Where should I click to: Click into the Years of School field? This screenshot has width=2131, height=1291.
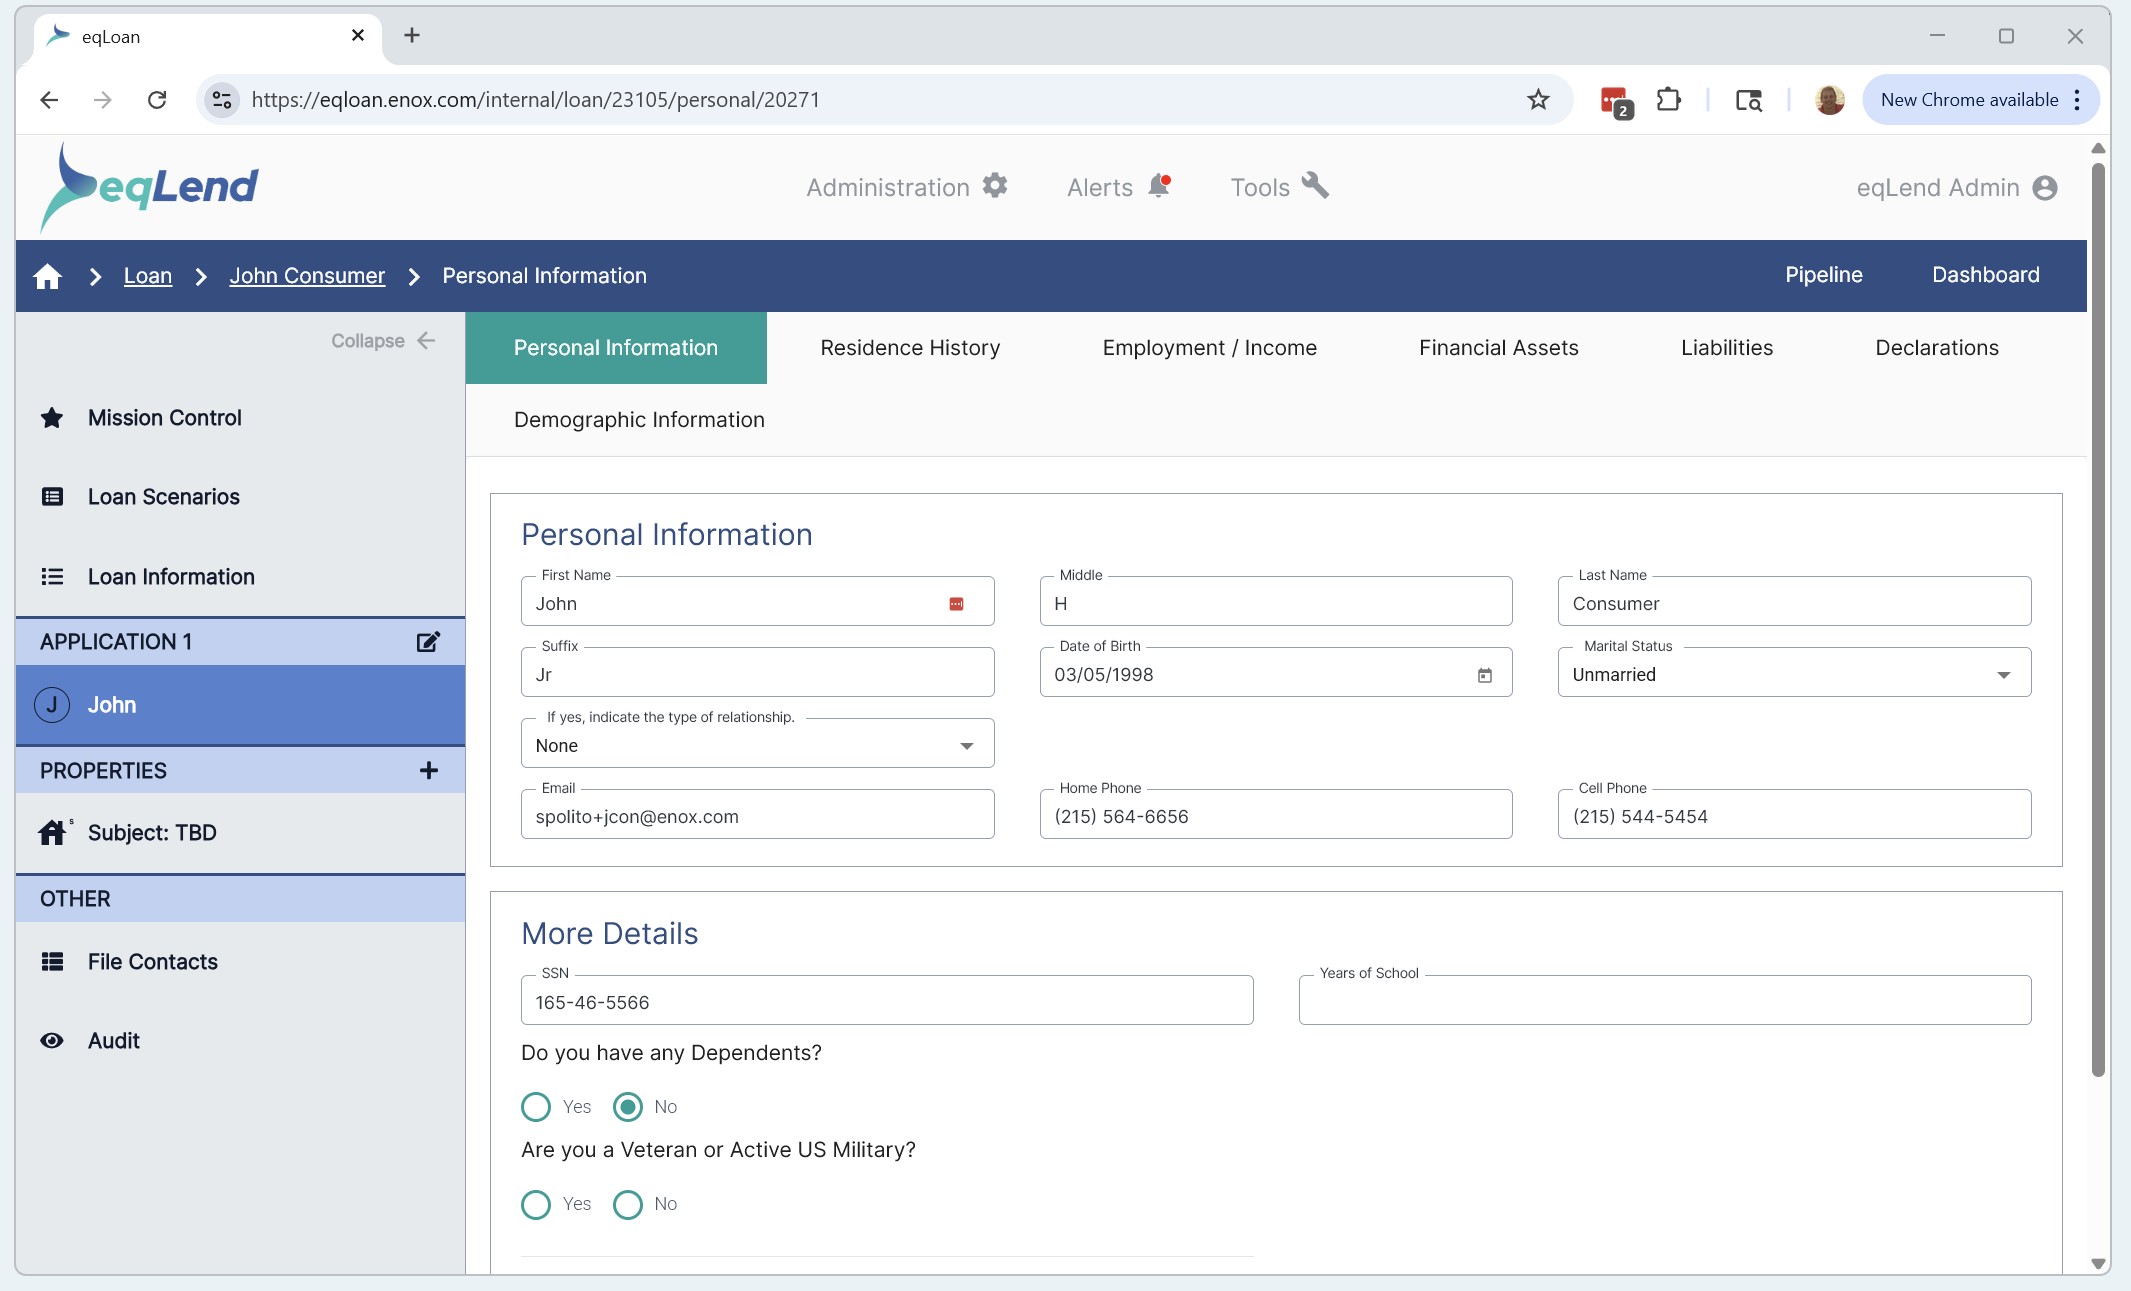pos(1664,1001)
